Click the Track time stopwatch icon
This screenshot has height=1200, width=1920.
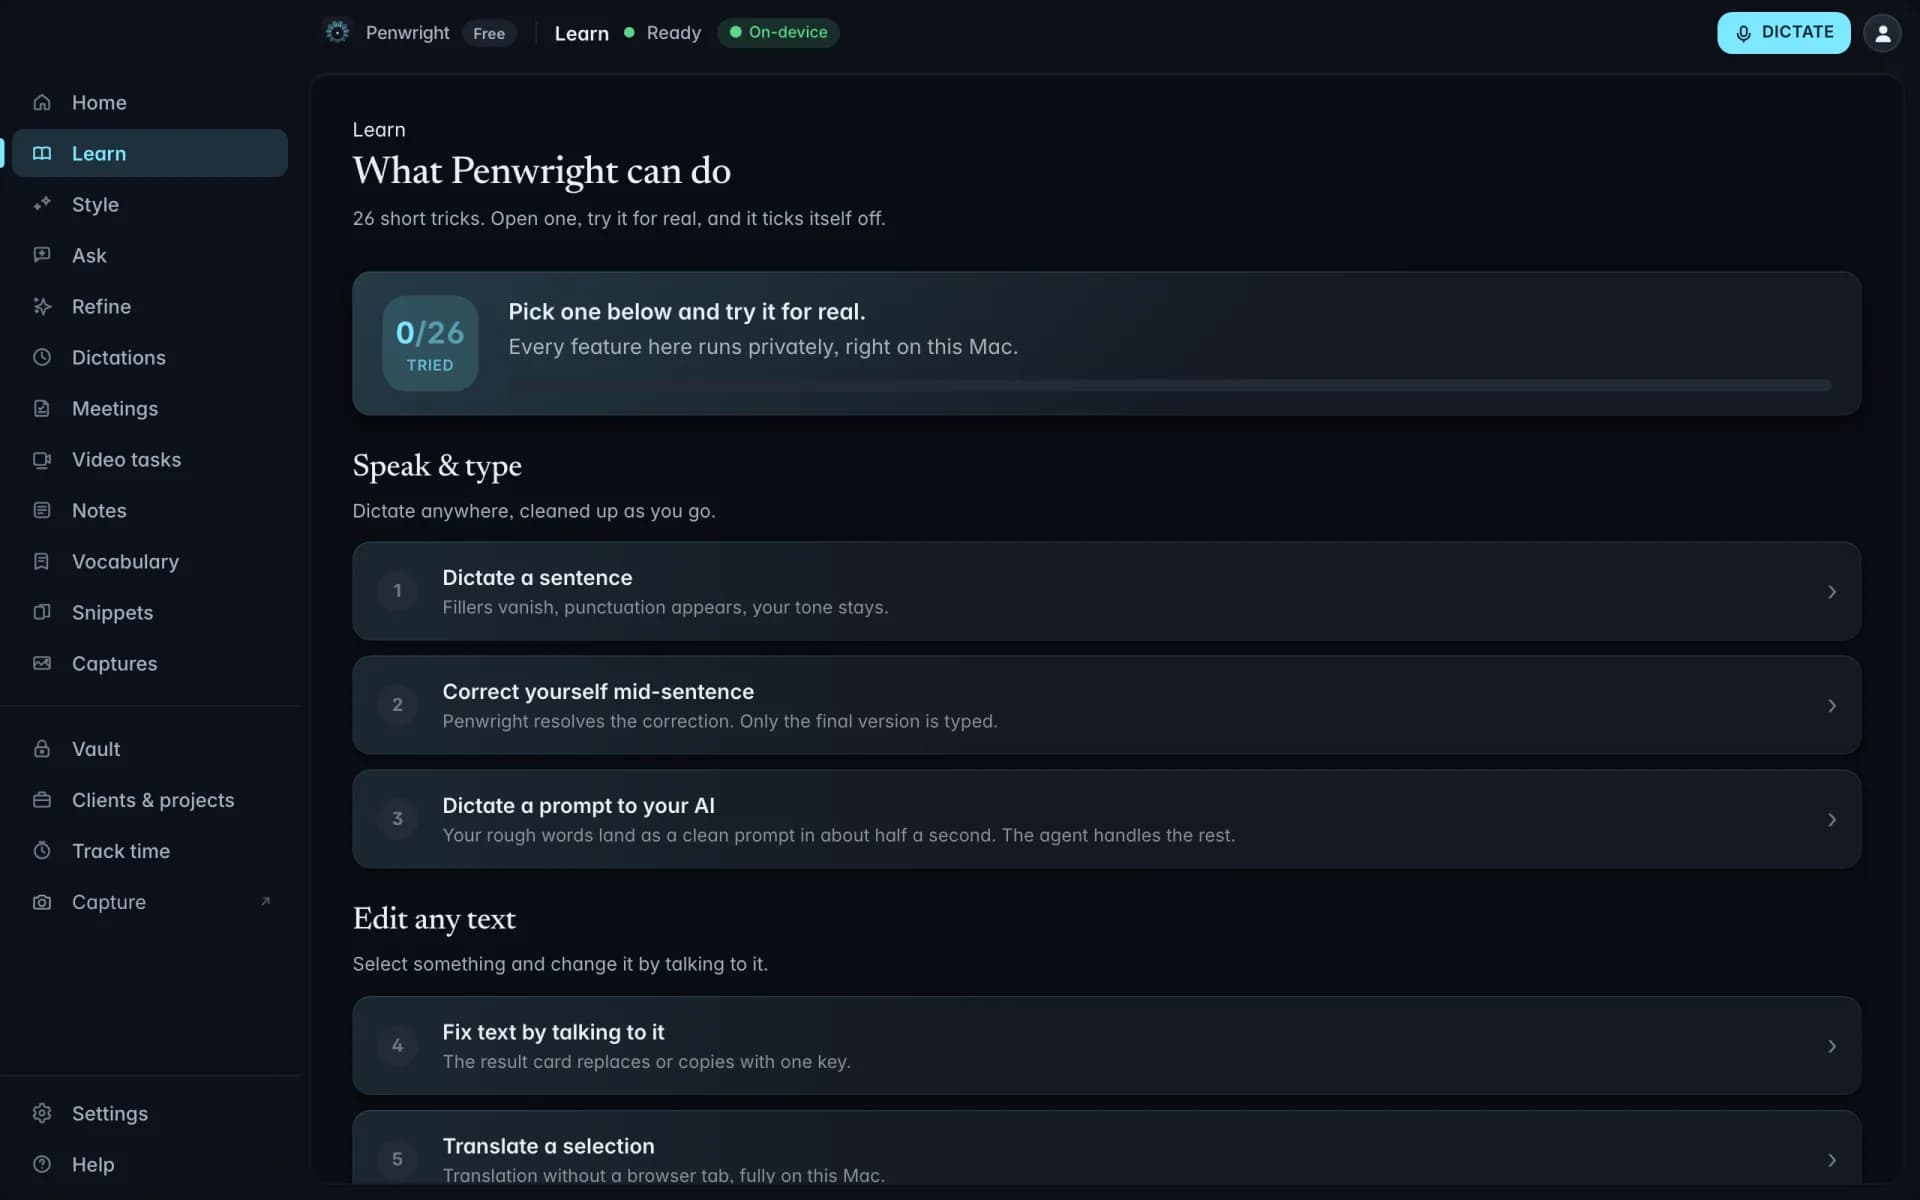pos(42,851)
